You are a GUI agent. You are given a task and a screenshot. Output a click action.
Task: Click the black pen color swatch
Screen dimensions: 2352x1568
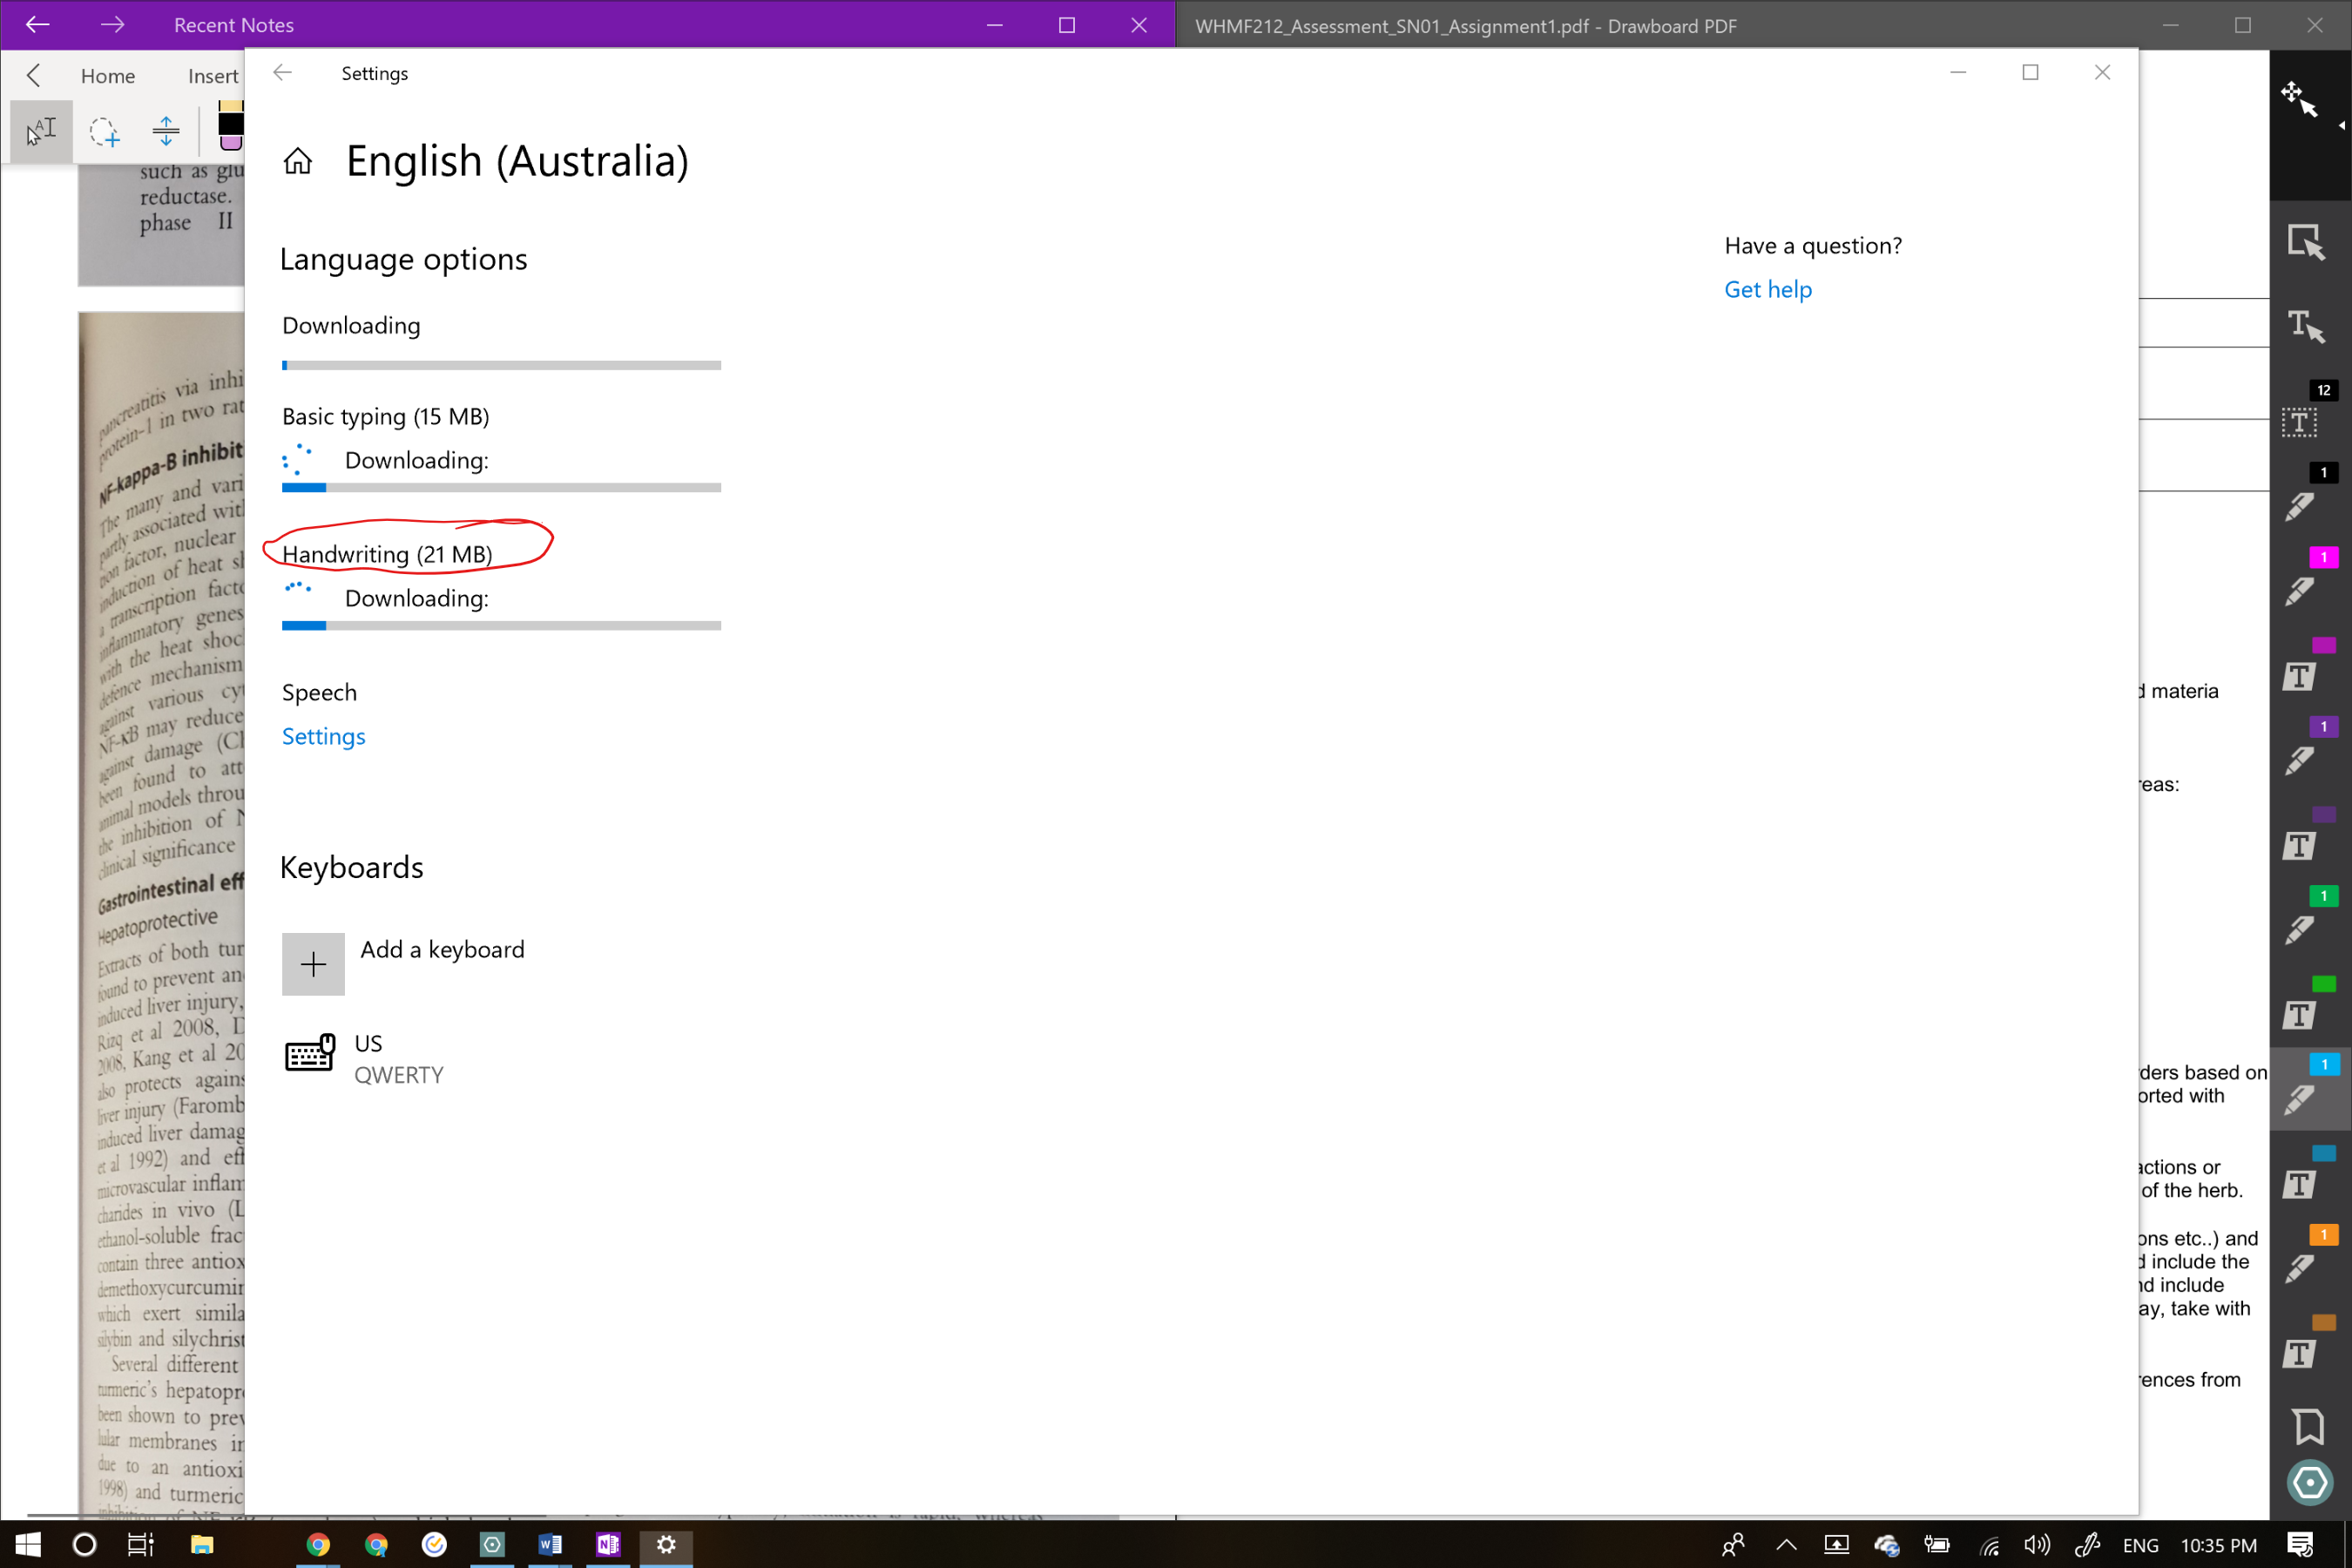pyautogui.click(x=231, y=124)
